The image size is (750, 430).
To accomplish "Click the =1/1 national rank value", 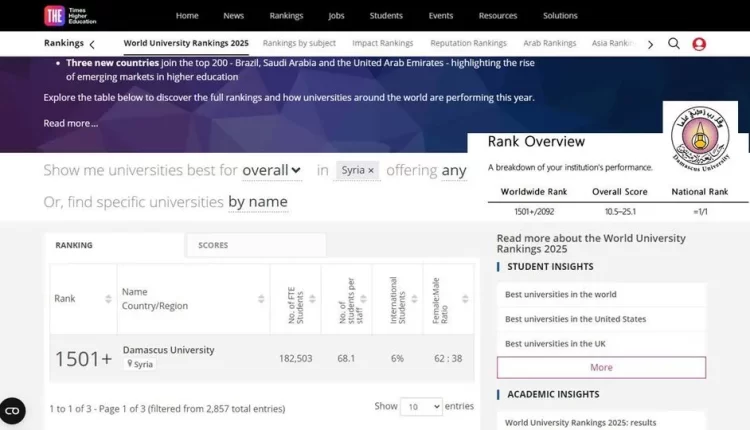I will point(700,211).
